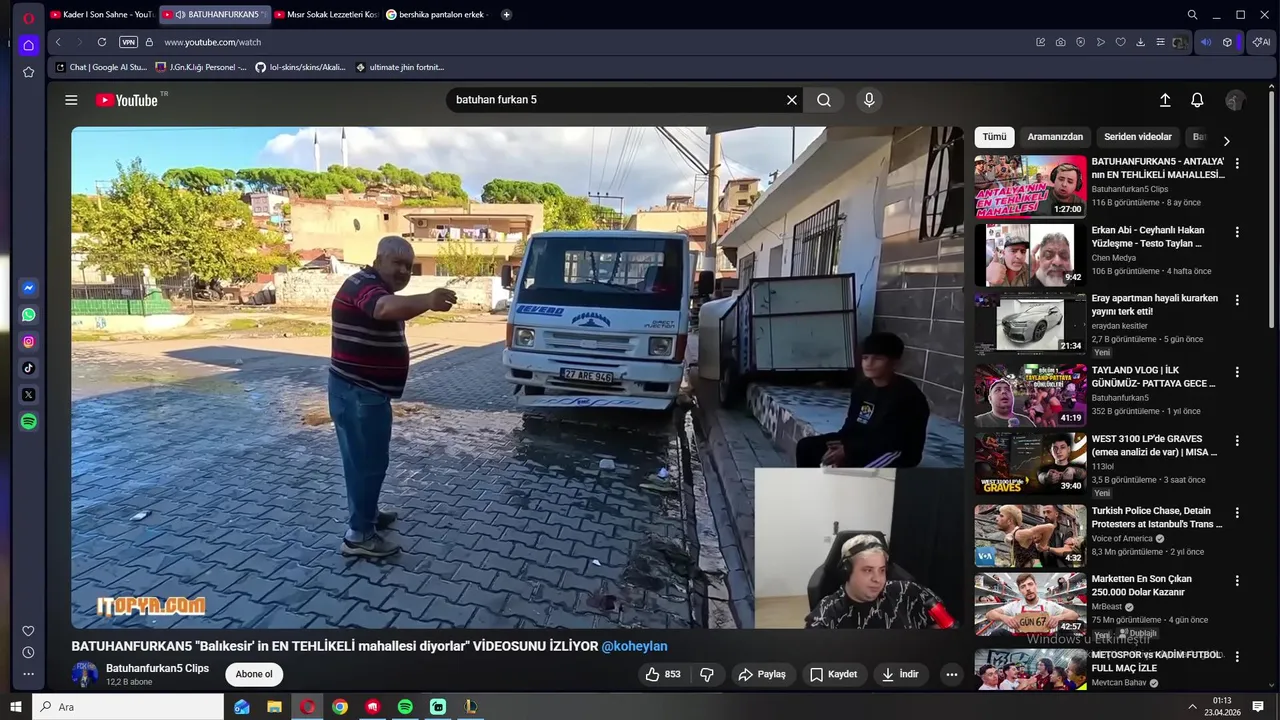Screen dimensions: 1280x720
Task: Download video with İndir button
Action: [900, 674]
